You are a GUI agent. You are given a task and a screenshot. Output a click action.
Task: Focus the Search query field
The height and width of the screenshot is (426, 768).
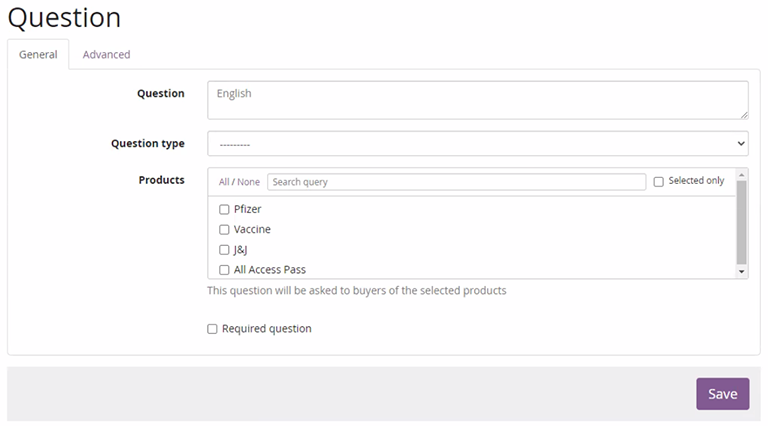[x=456, y=182]
